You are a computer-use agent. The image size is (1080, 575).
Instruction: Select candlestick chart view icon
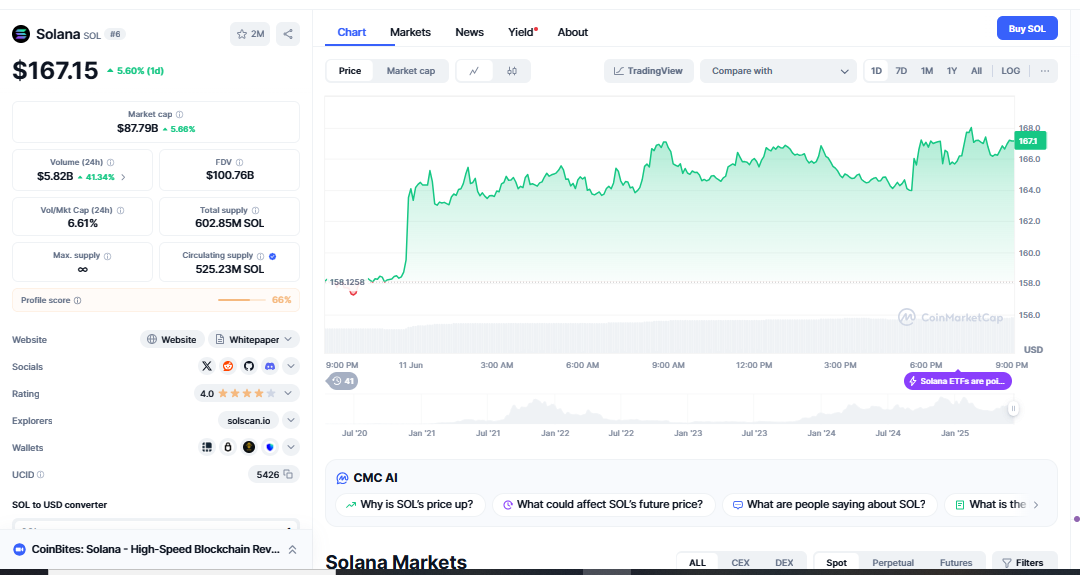[512, 71]
